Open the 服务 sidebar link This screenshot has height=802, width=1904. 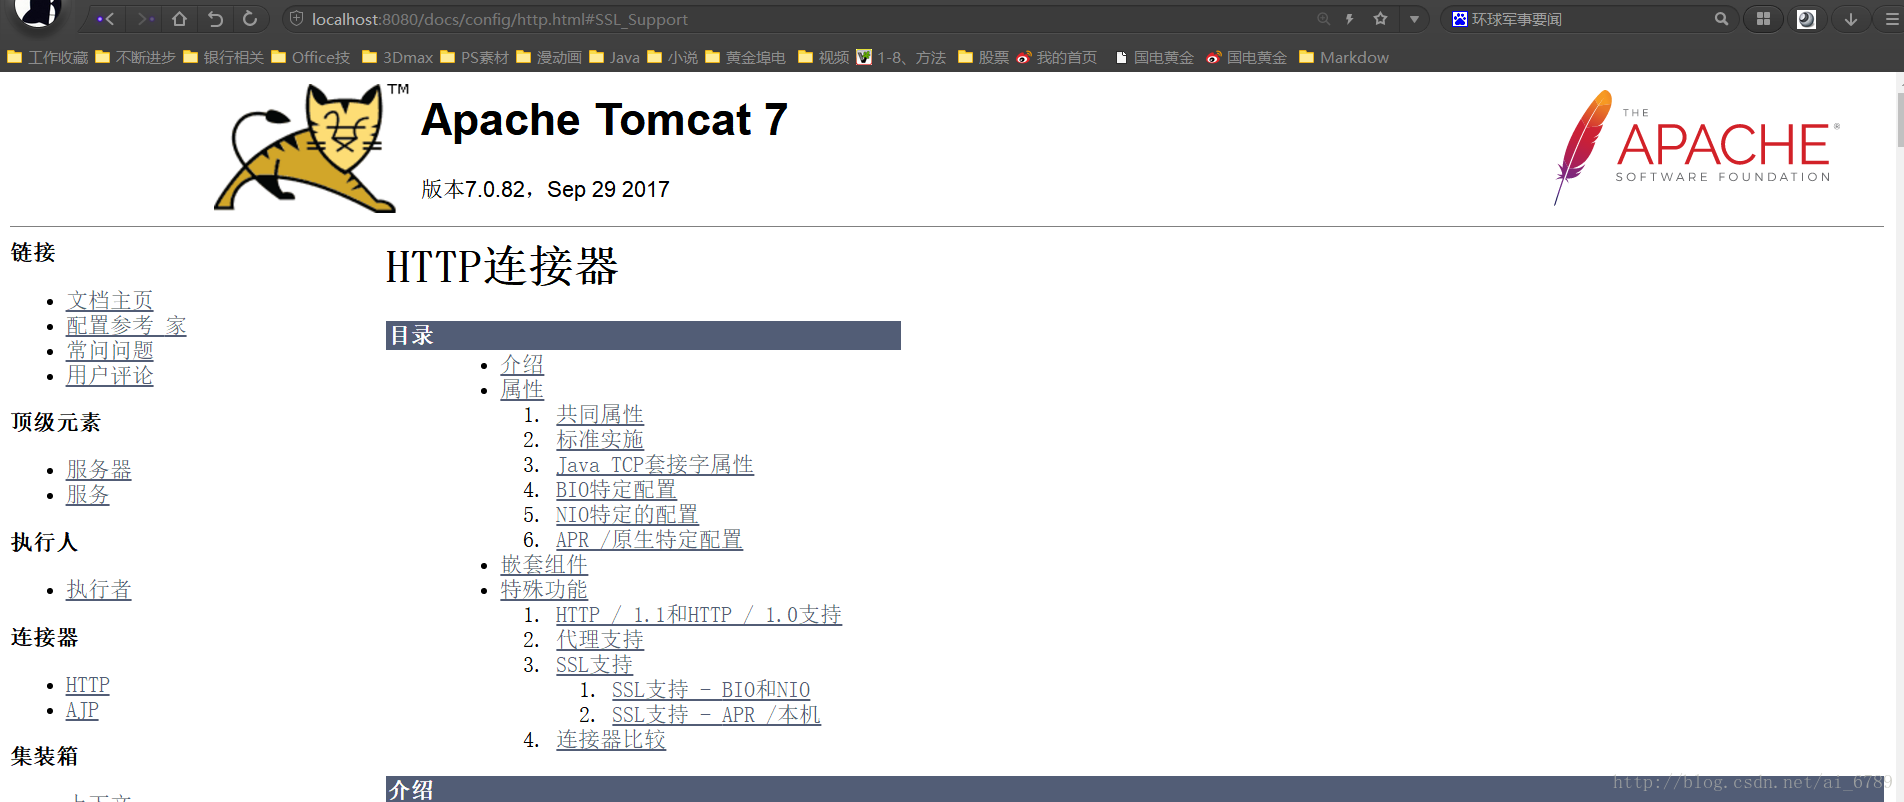tap(88, 495)
